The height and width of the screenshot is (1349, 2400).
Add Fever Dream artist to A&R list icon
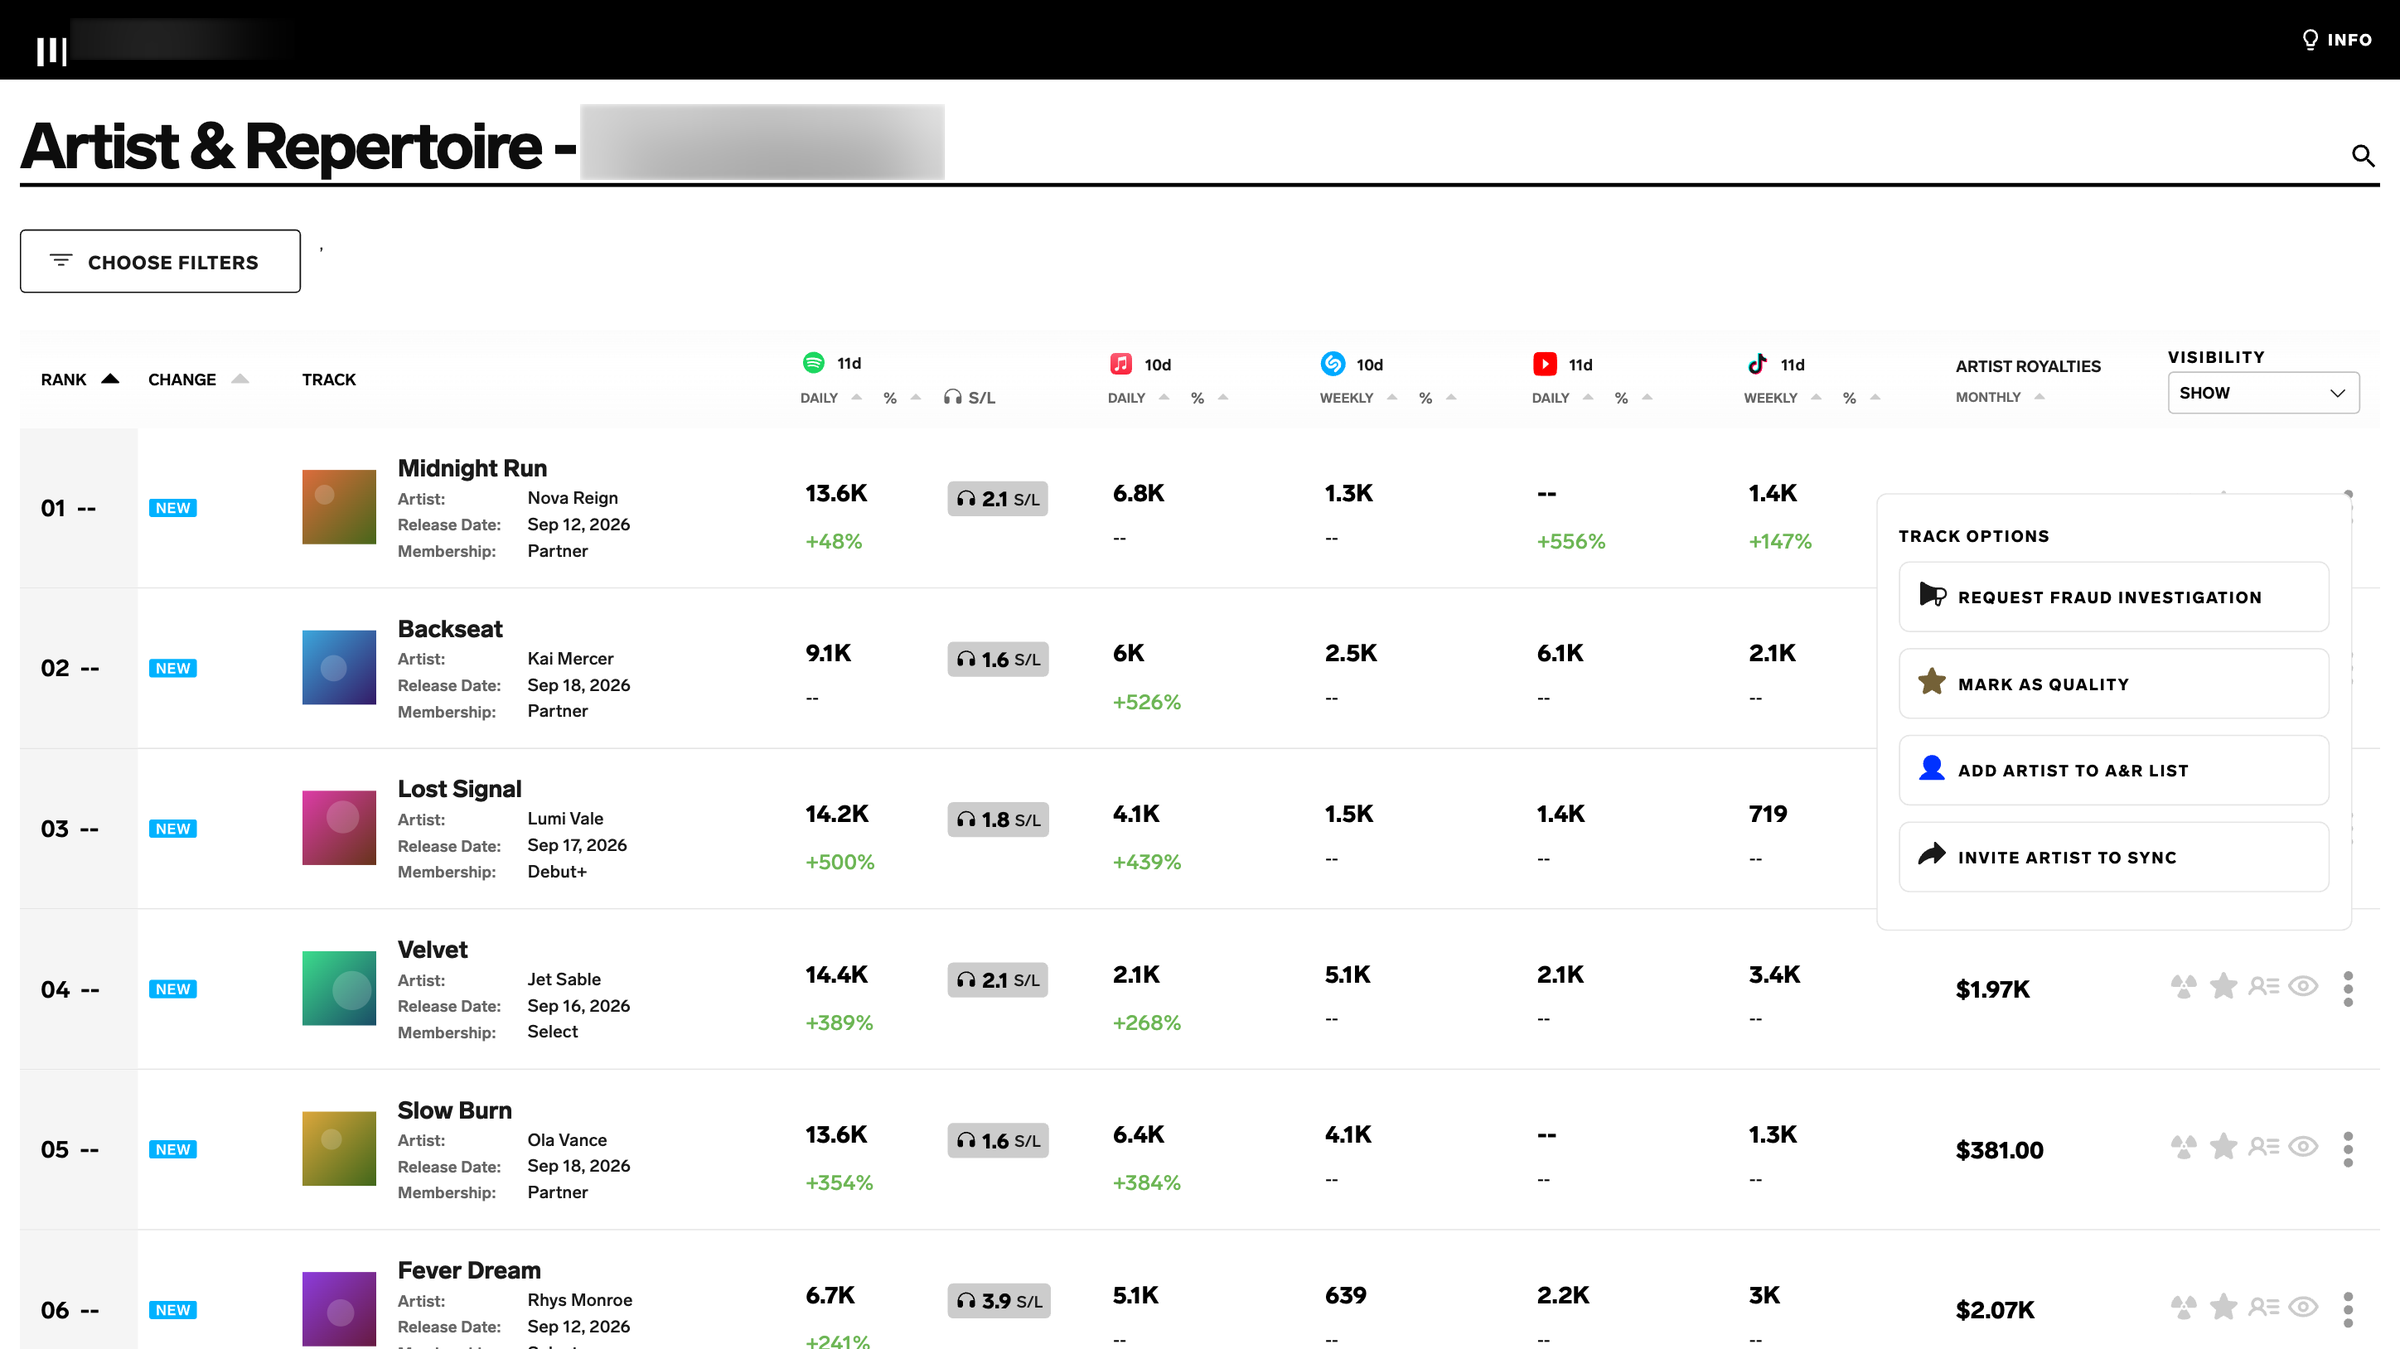(2264, 1307)
